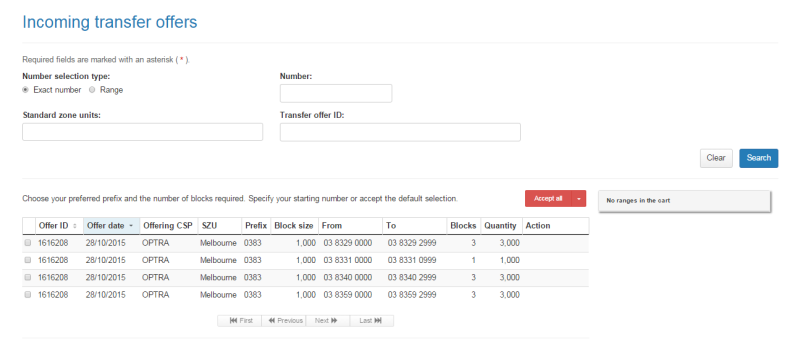Click From cell 03 8340 0000
This screenshot has width=800, height=363.
(348, 277)
